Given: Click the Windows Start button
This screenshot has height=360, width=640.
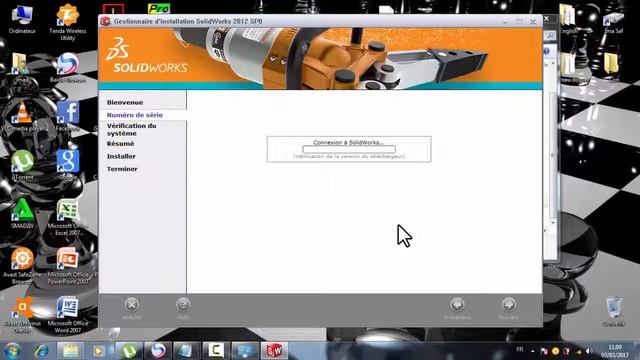Looking at the screenshot, I should pos(12,351).
